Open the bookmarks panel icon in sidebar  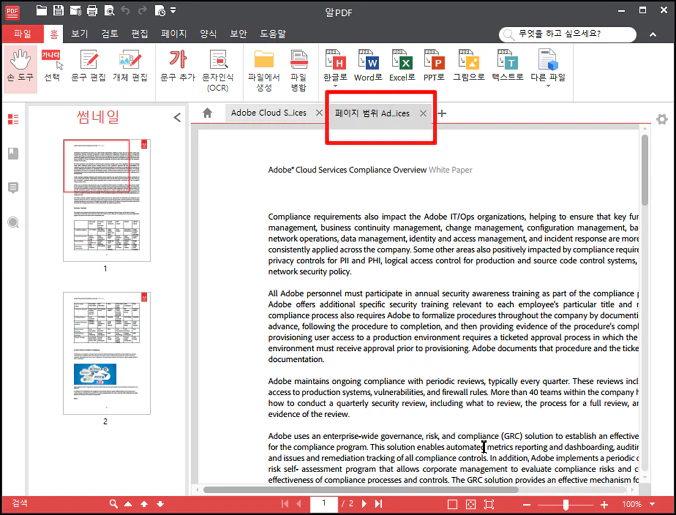(x=13, y=153)
